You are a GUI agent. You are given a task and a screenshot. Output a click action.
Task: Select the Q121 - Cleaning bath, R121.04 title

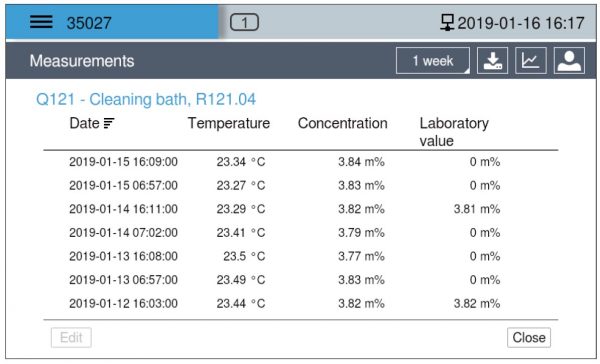click(x=146, y=100)
